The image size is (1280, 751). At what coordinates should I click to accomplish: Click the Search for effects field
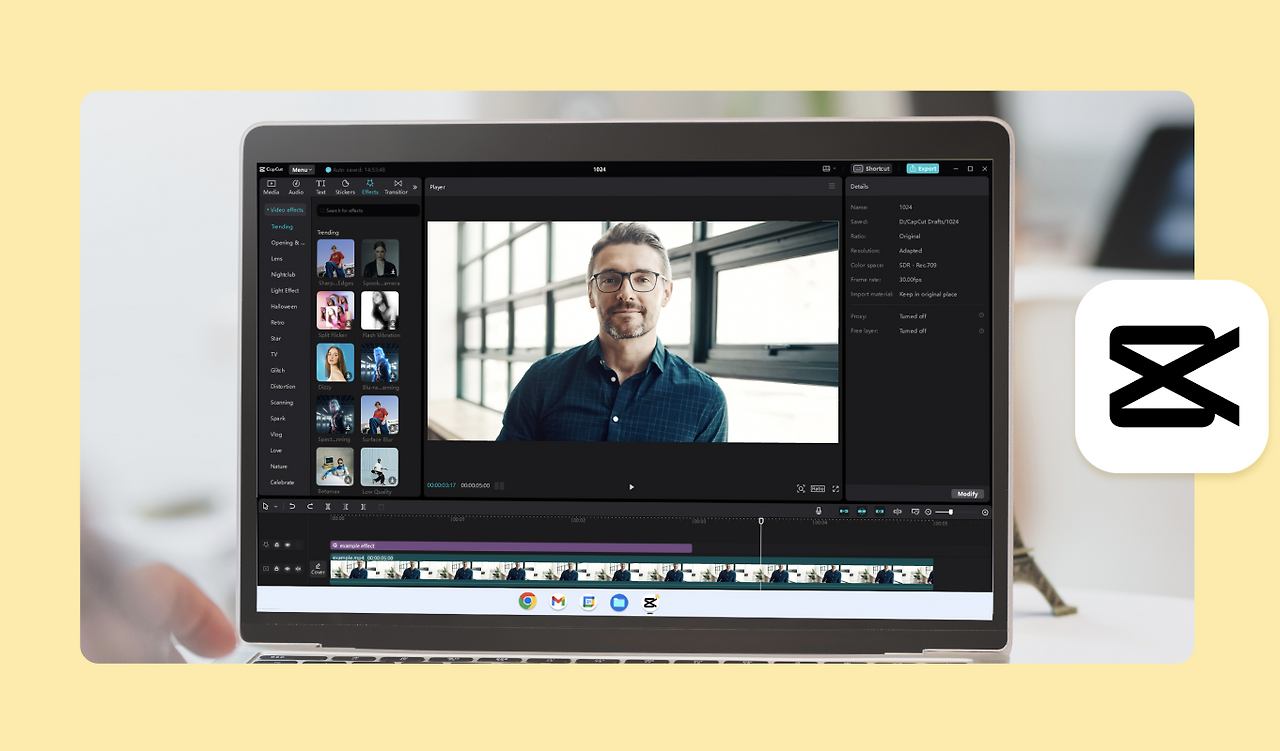pos(368,210)
